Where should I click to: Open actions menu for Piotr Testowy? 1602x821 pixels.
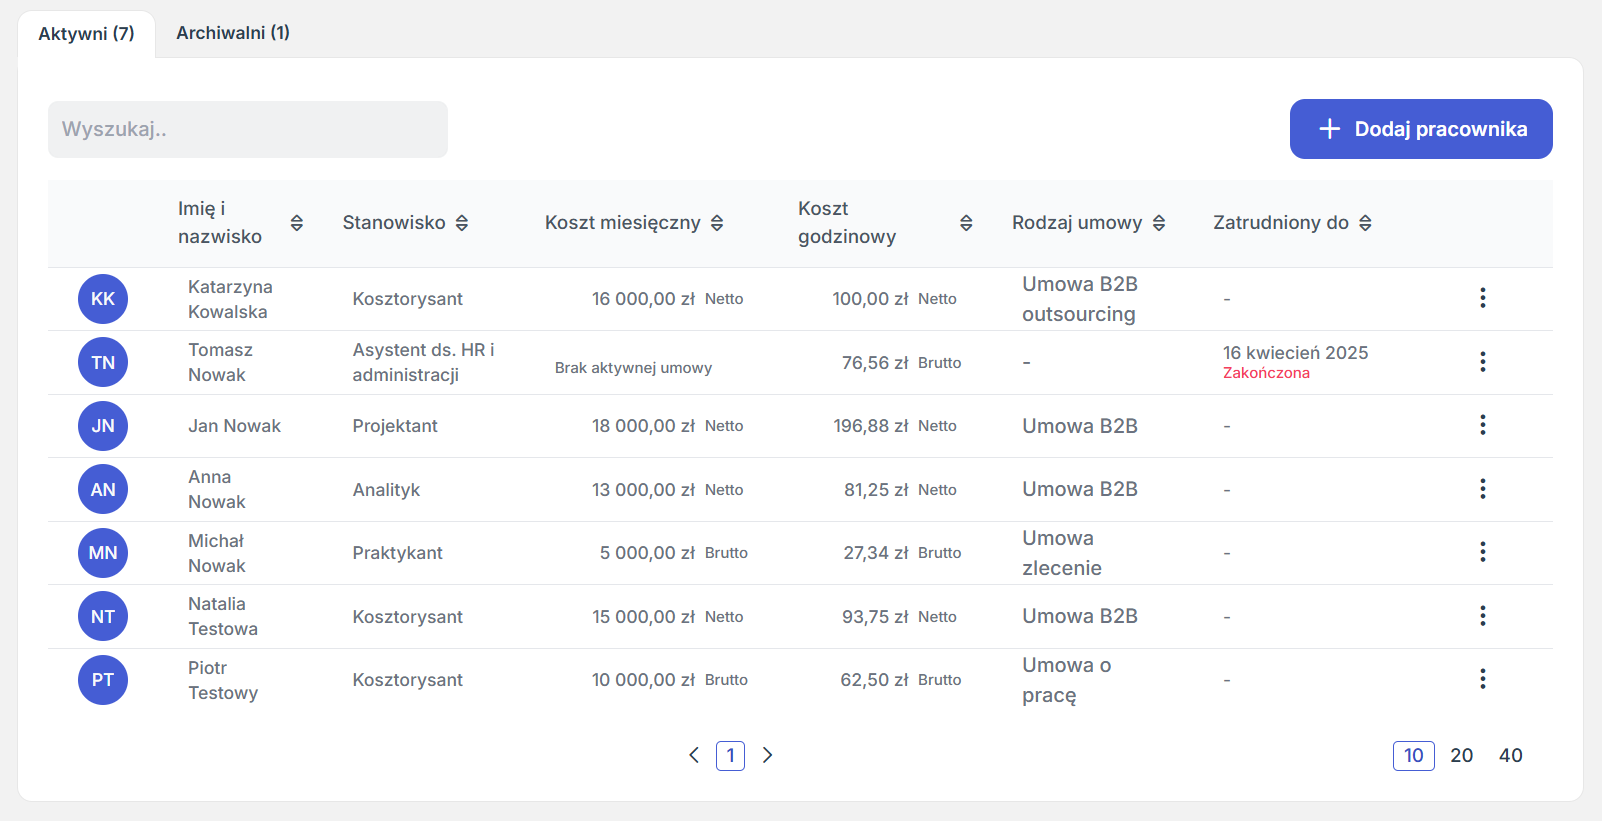pyautogui.click(x=1482, y=679)
